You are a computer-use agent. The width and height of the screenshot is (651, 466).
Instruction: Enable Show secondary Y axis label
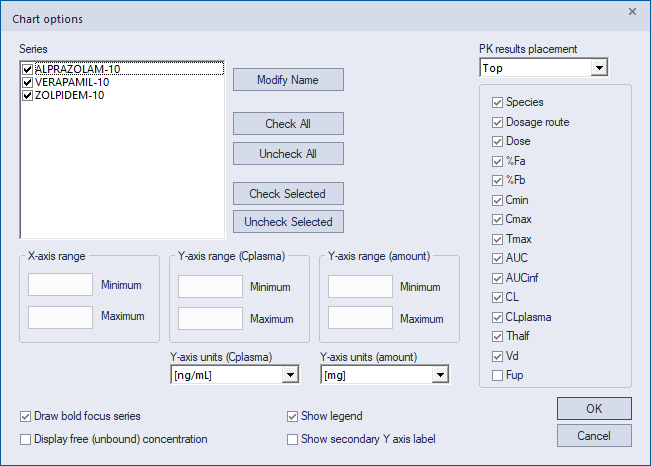(292, 439)
